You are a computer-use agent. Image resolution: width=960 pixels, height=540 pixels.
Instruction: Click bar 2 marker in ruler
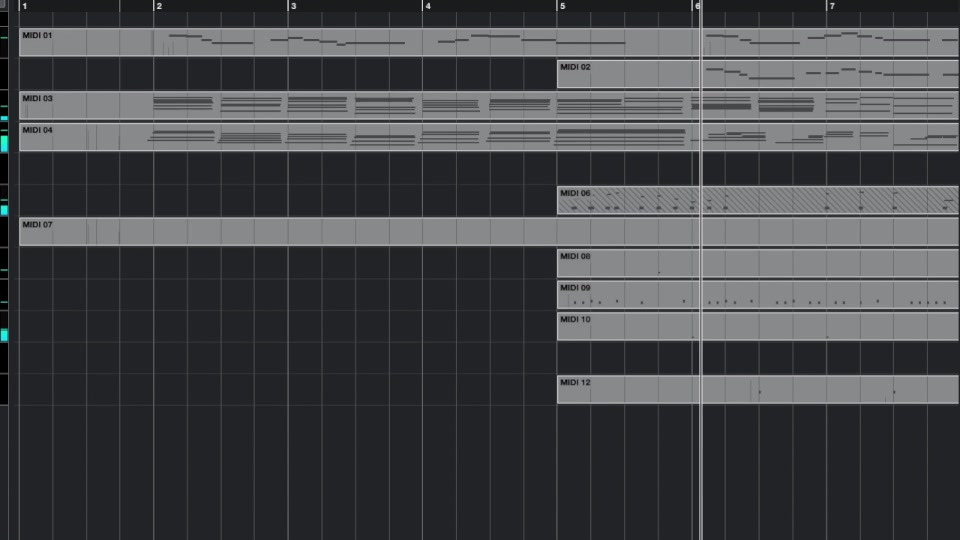click(x=159, y=6)
